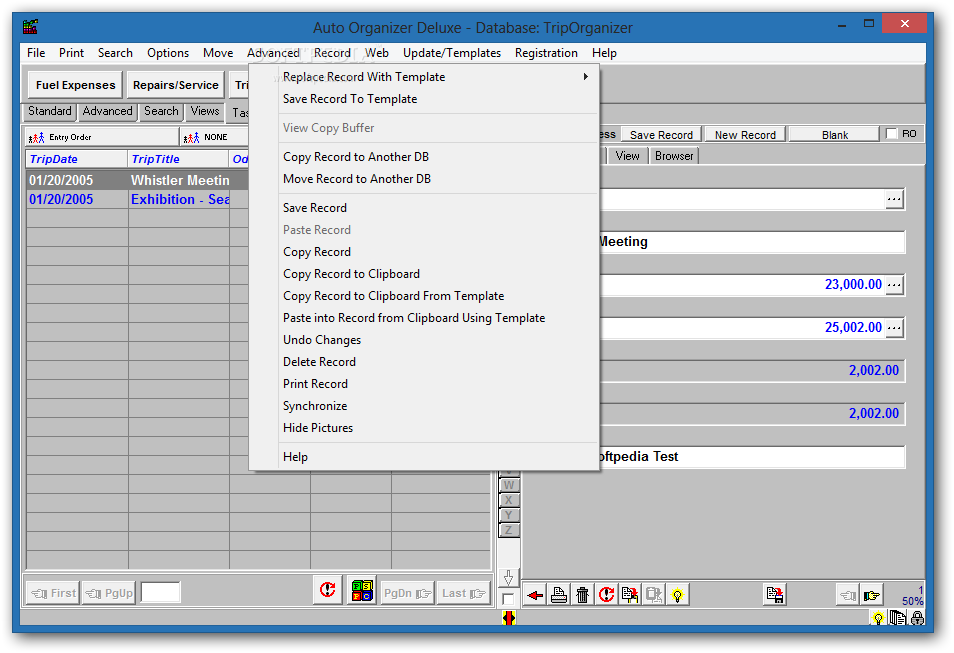954x653 pixels.
Task: Click the refresh icon left of colored blocks
Action: pyautogui.click(x=327, y=590)
